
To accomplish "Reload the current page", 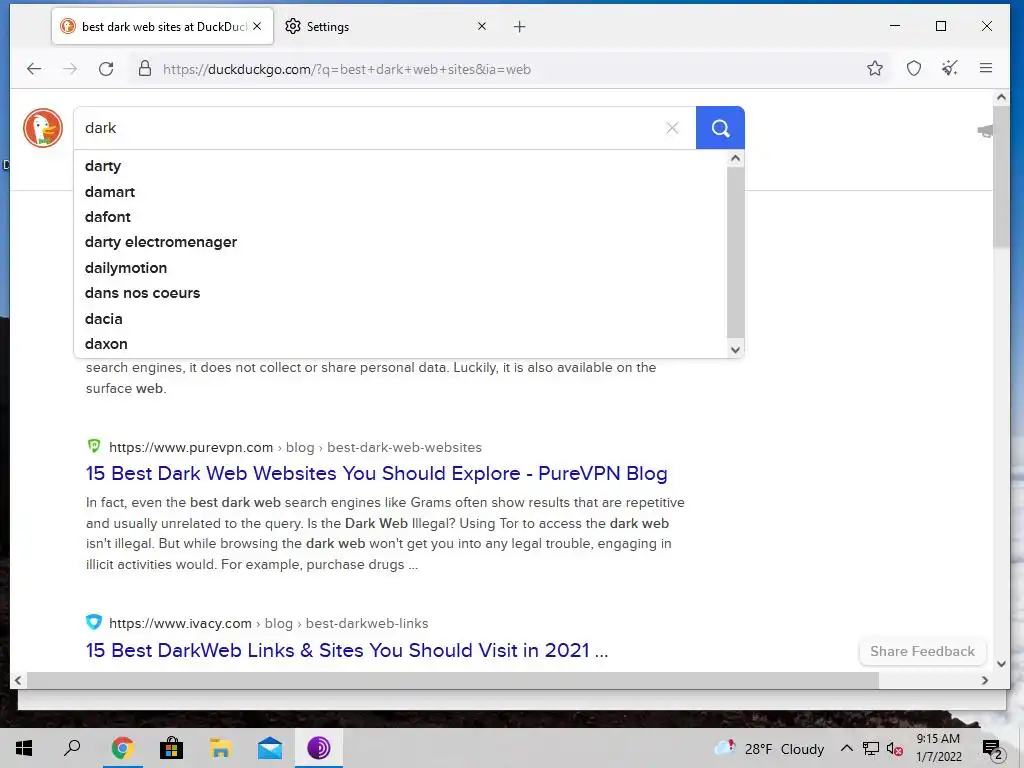I will coord(106,69).
